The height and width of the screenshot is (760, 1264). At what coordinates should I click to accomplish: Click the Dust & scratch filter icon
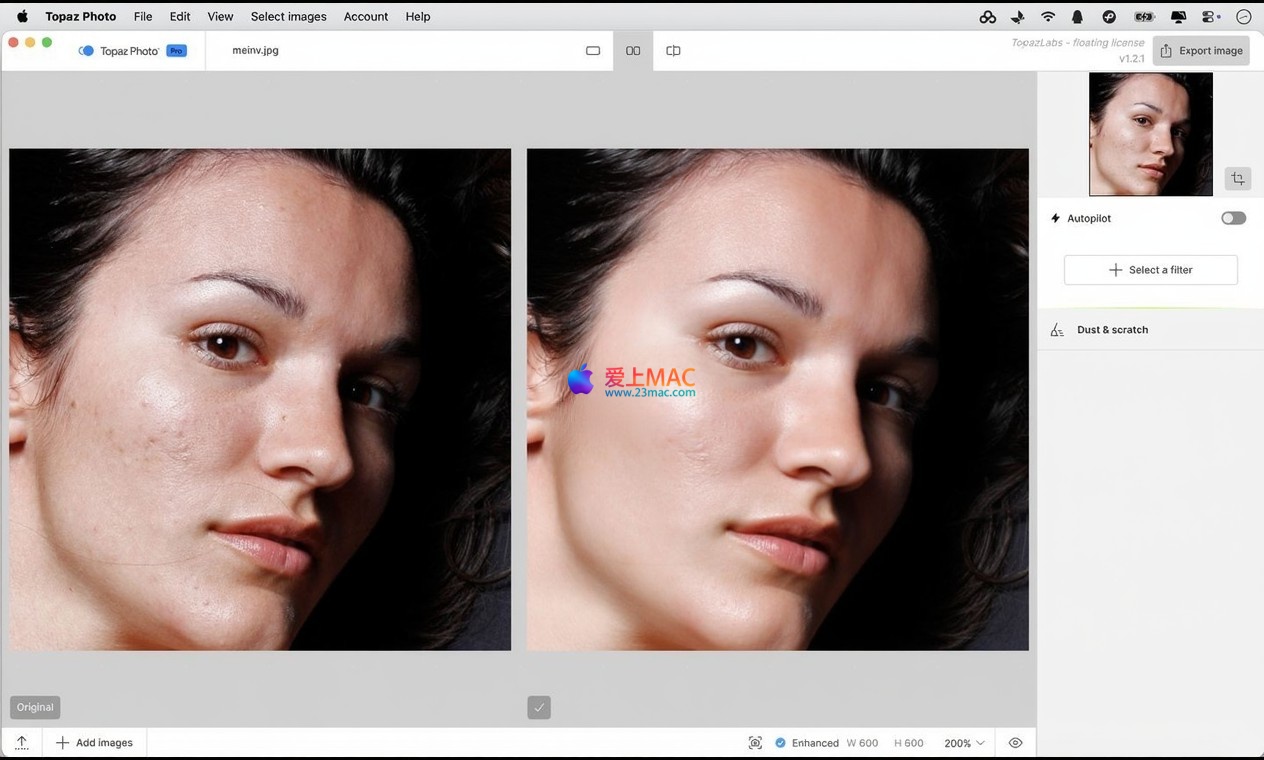tap(1057, 330)
